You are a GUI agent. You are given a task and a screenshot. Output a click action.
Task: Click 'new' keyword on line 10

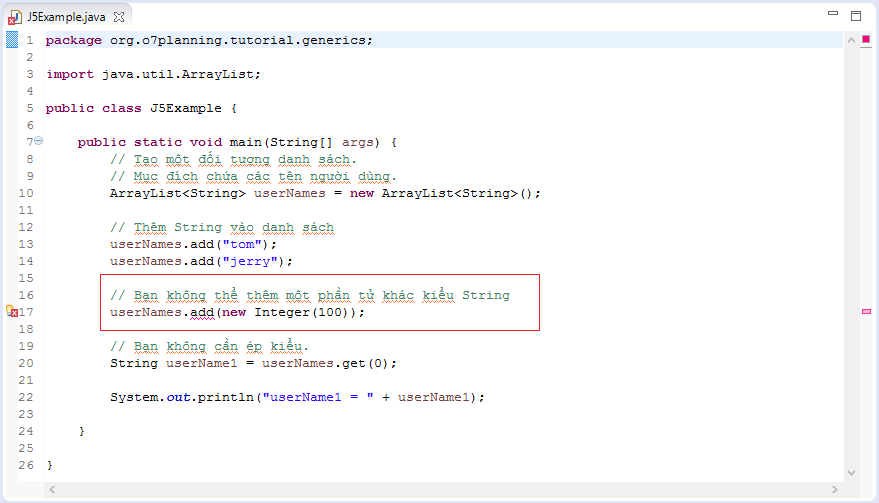(362, 193)
